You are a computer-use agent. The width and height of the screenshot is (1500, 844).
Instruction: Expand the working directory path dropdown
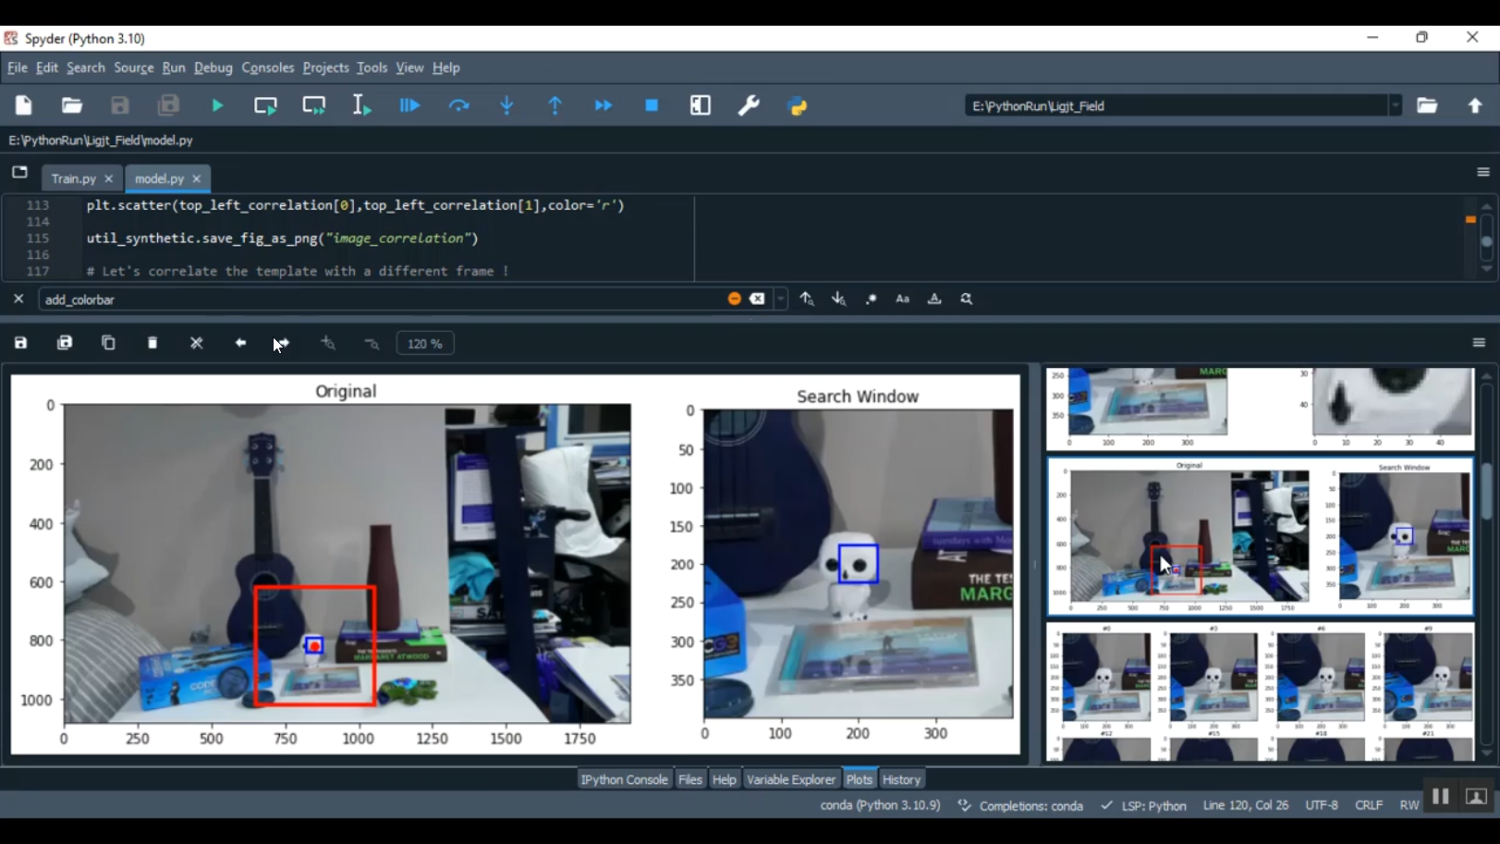1395,106
